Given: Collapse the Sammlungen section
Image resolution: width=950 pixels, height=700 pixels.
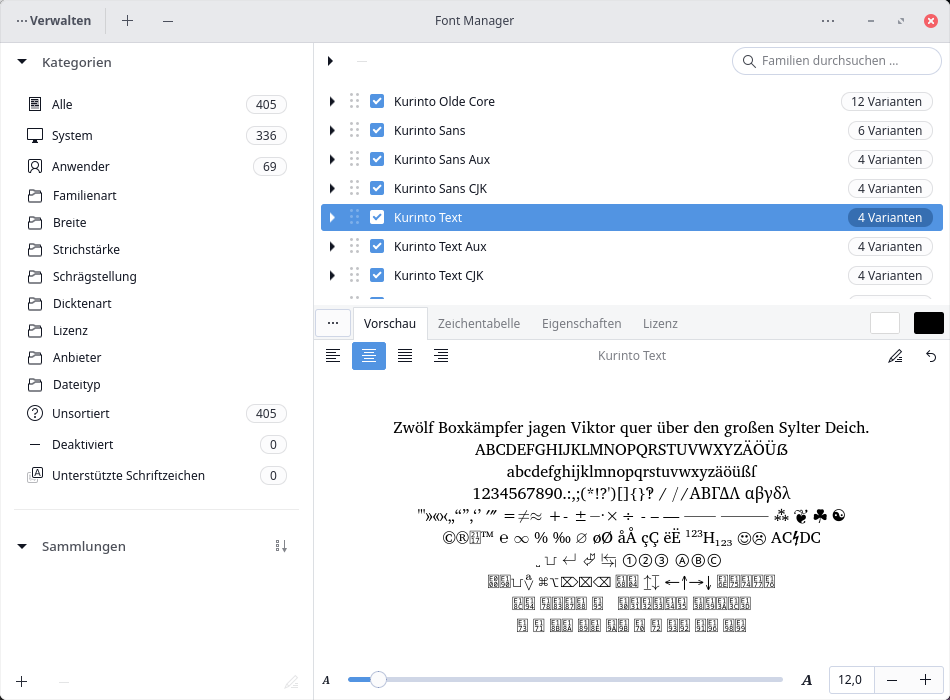Looking at the screenshot, I should tap(22, 546).
